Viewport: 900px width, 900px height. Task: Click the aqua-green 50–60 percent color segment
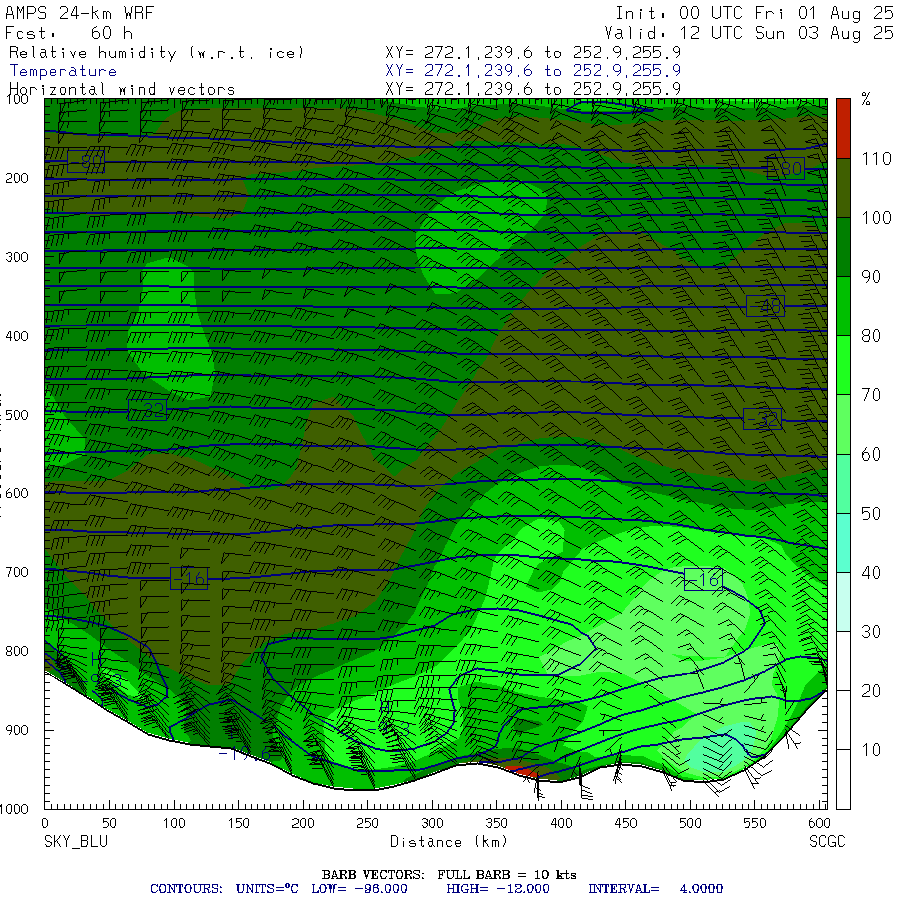(843, 483)
